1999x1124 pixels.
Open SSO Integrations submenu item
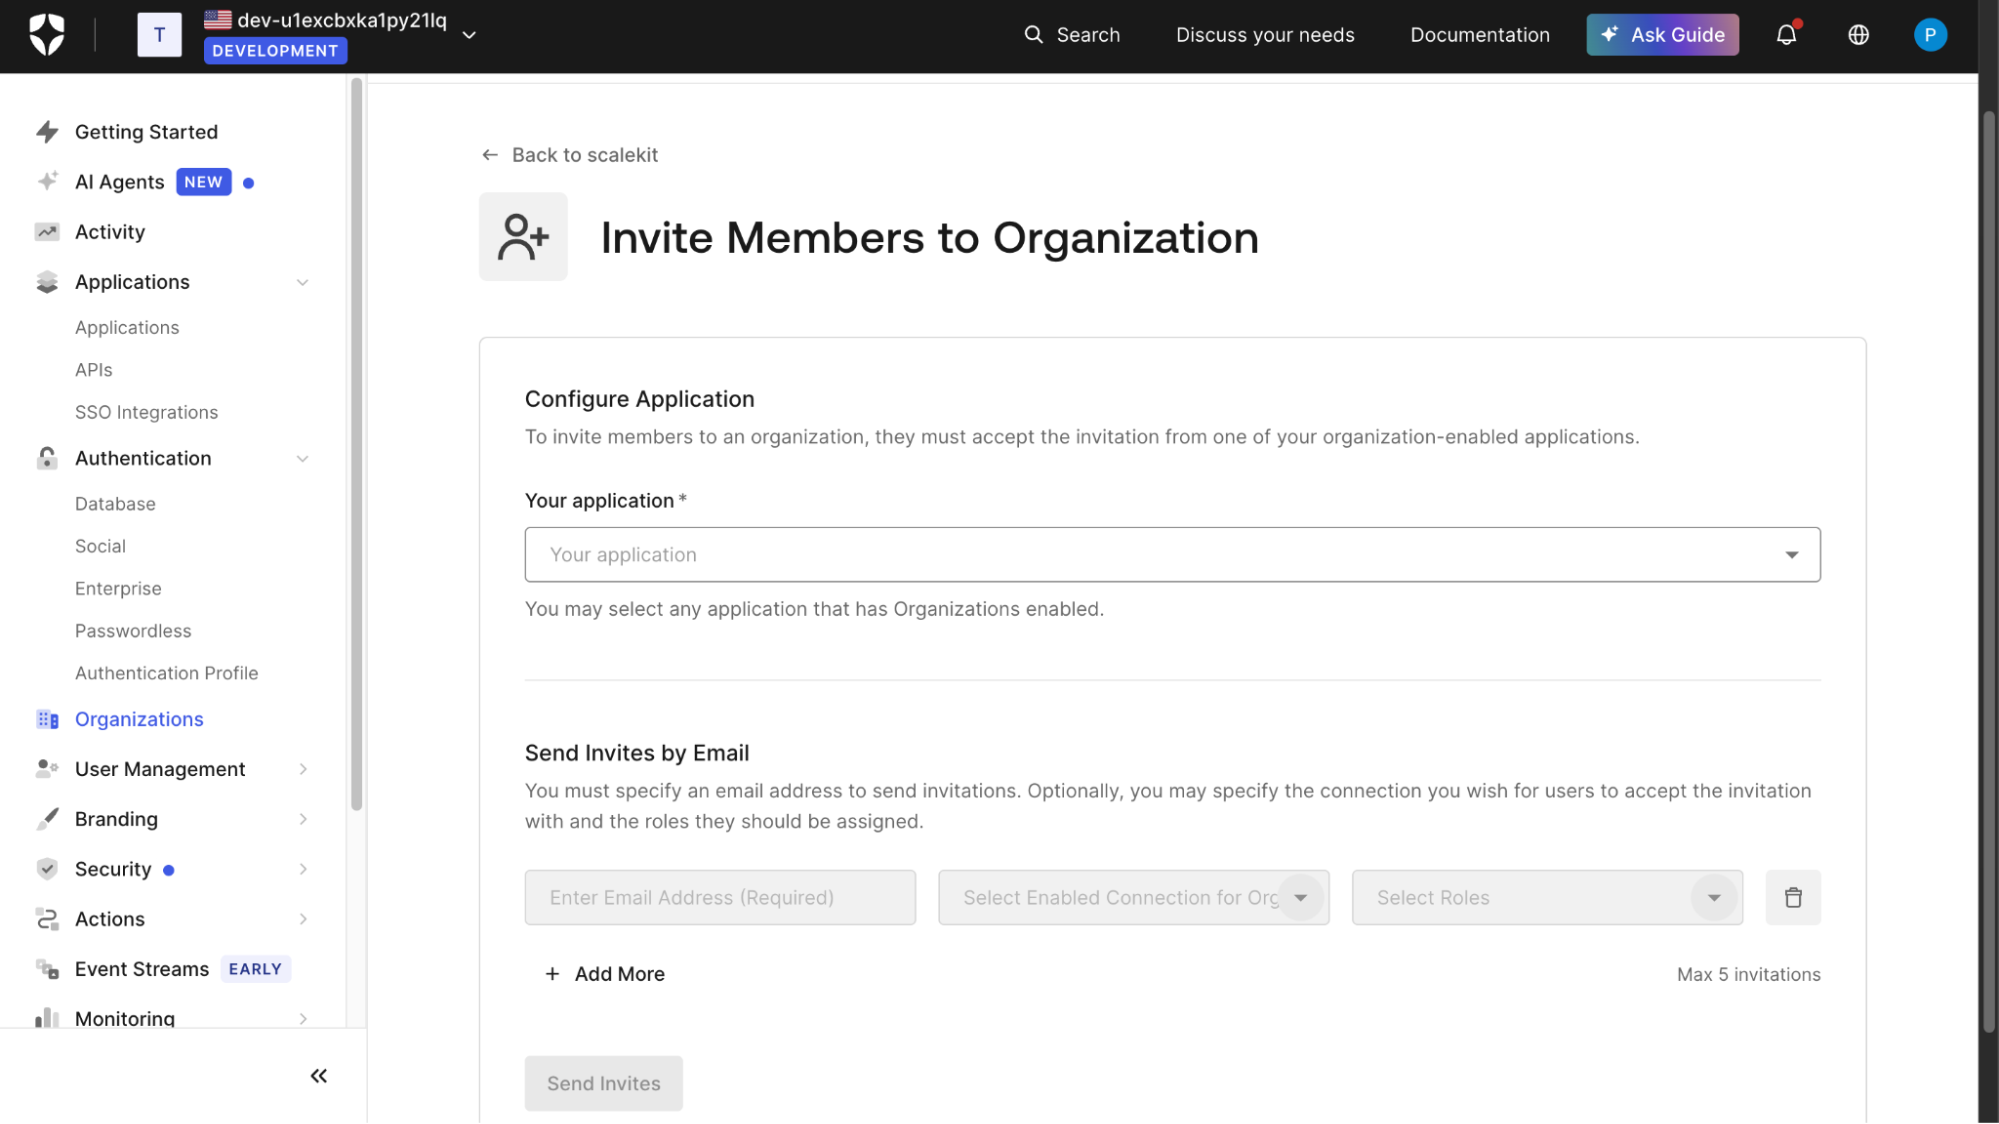point(146,412)
